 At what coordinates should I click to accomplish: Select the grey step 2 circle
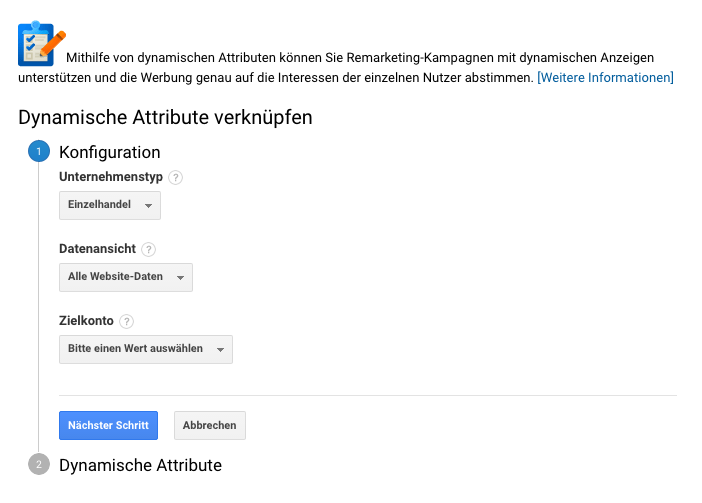39,464
